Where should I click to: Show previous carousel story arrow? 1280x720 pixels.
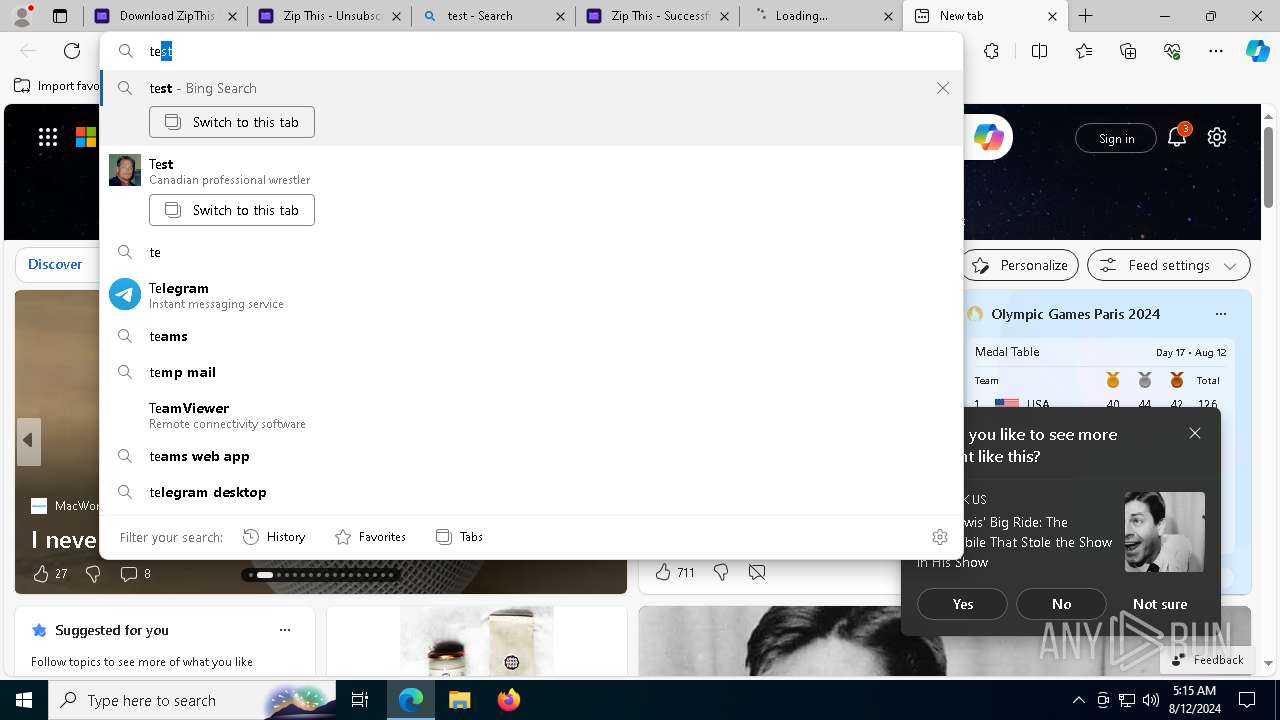tap(28, 441)
